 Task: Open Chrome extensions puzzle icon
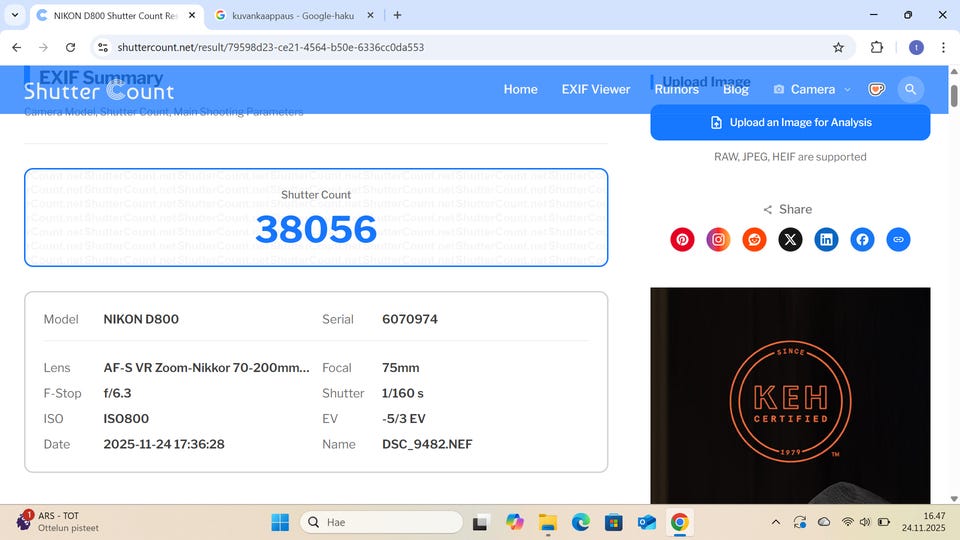pos(877,47)
